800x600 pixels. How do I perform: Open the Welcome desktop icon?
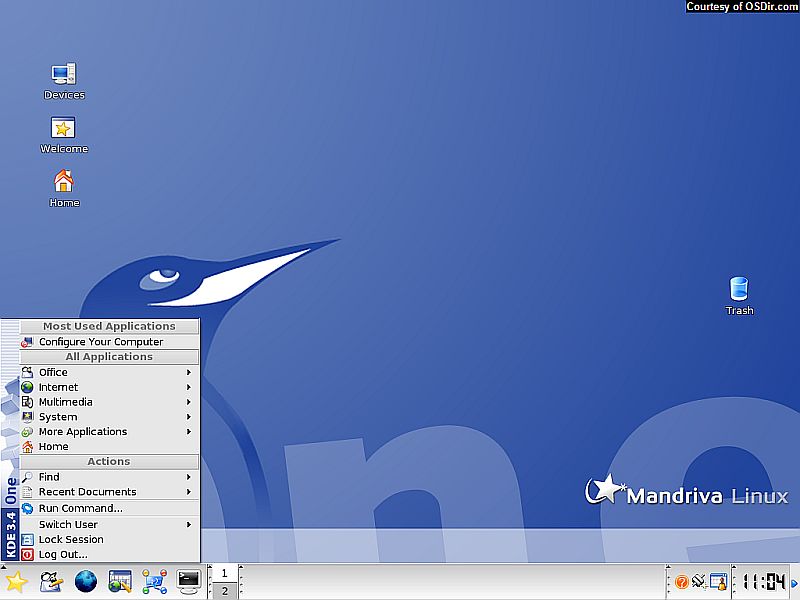click(64, 135)
